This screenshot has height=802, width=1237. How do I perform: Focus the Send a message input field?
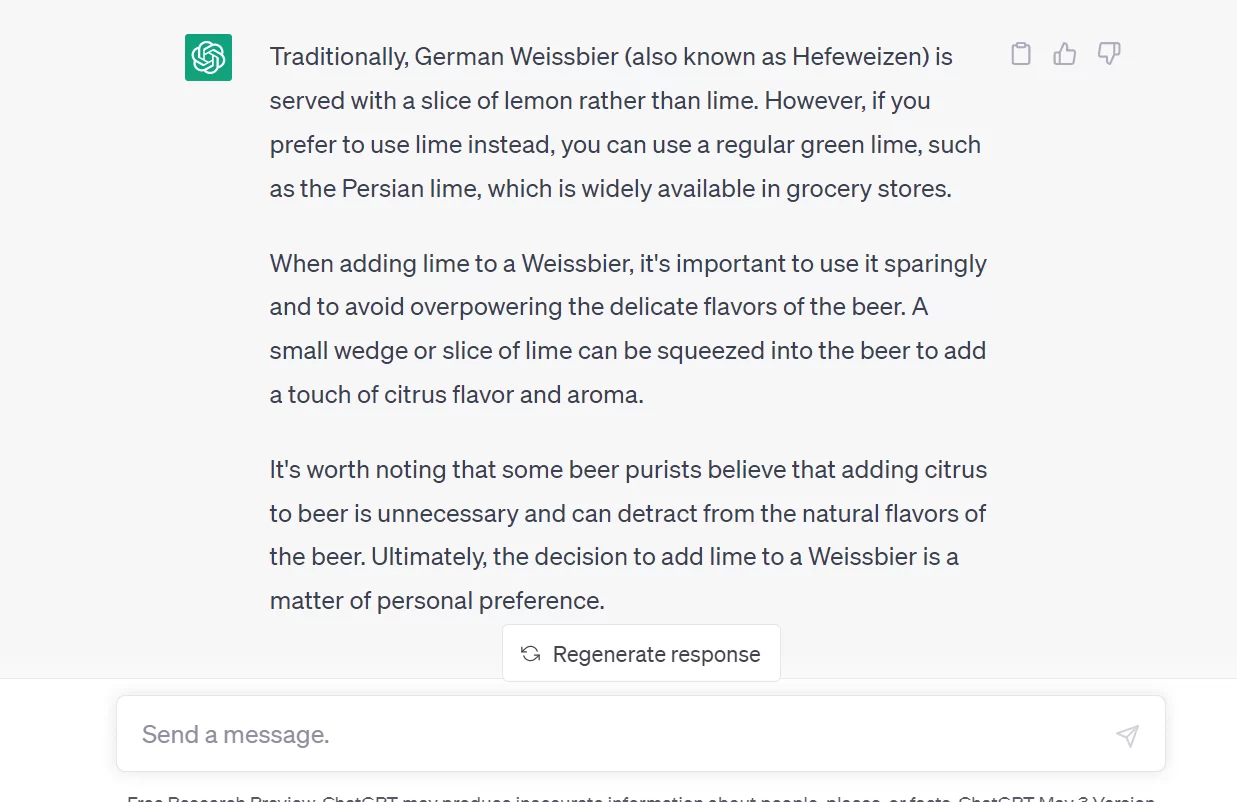tap(641, 734)
